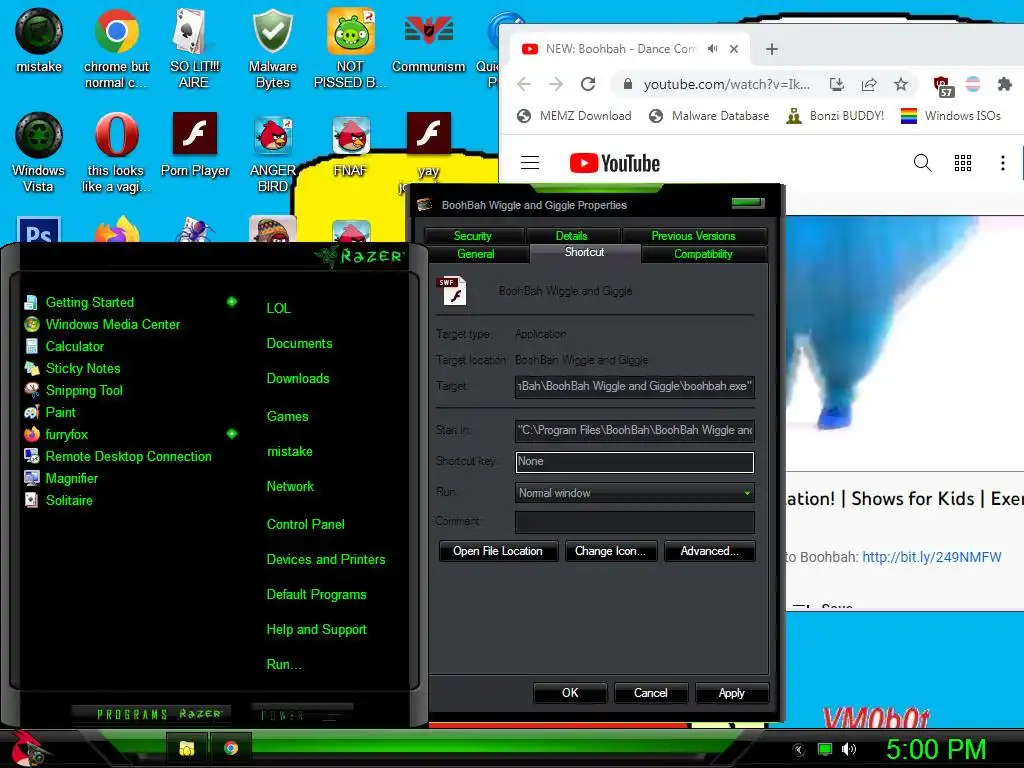Open the YouTube hamburger guide menu
Viewport: 1024px width, 768px height.
coord(530,163)
